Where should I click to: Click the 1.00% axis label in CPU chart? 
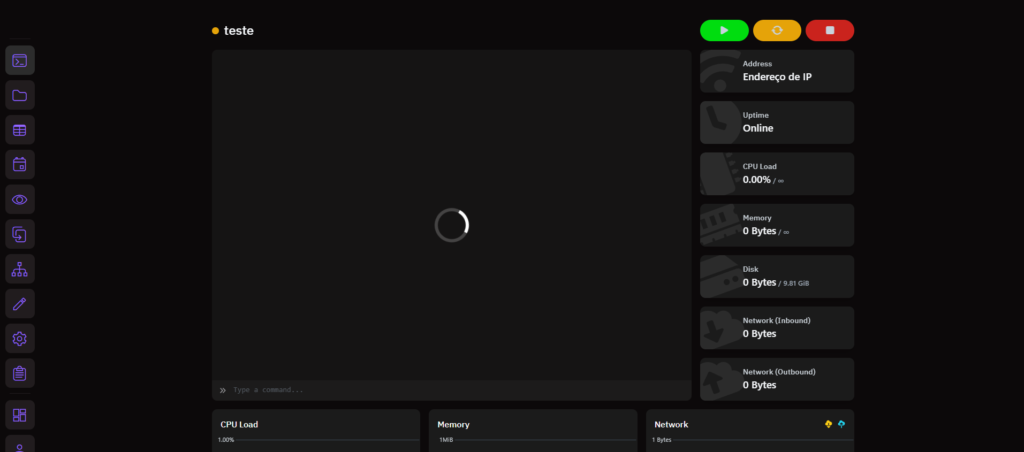pyautogui.click(x=226, y=440)
